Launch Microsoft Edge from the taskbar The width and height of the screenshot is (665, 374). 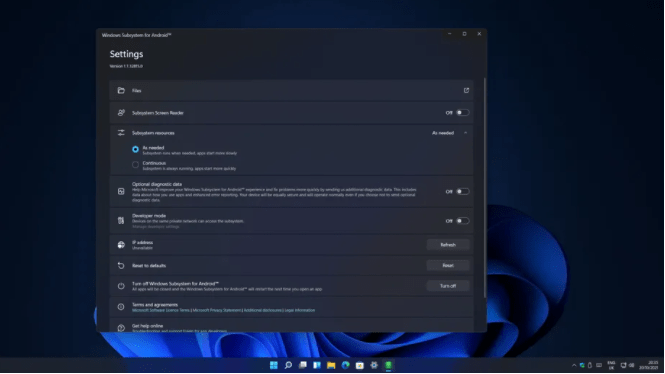tap(345, 365)
